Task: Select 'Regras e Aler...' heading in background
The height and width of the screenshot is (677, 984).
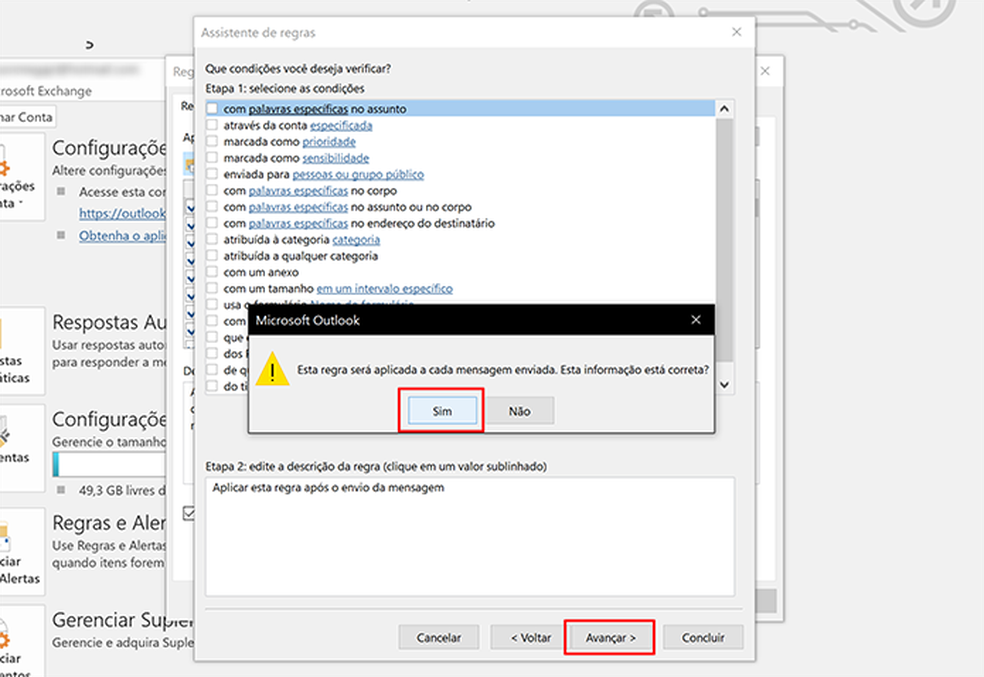Action: tap(109, 523)
